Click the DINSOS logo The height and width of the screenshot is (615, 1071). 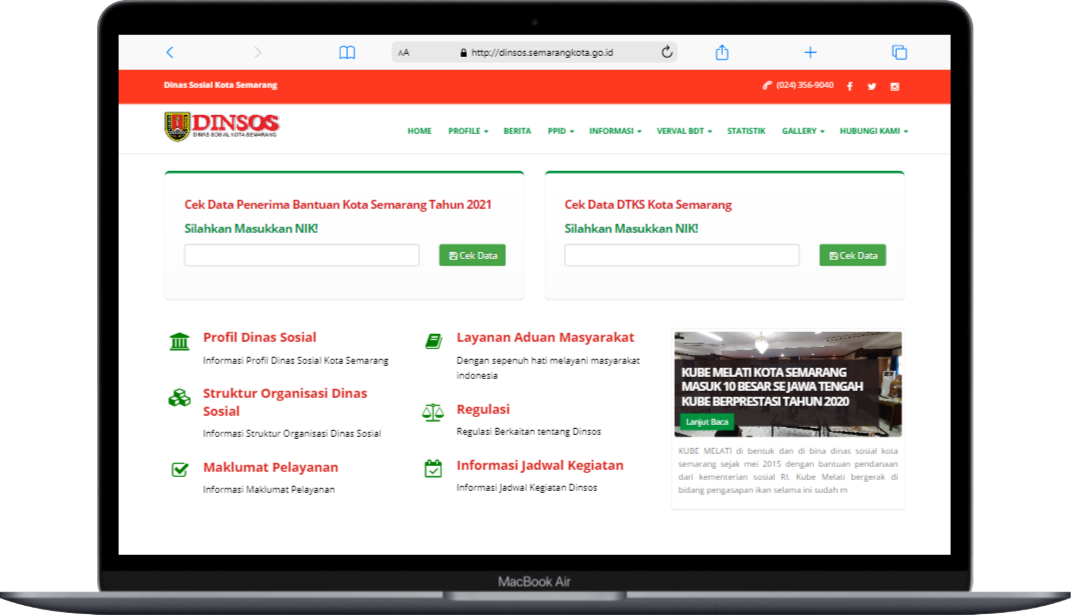pyautogui.click(x=222, y=127)
